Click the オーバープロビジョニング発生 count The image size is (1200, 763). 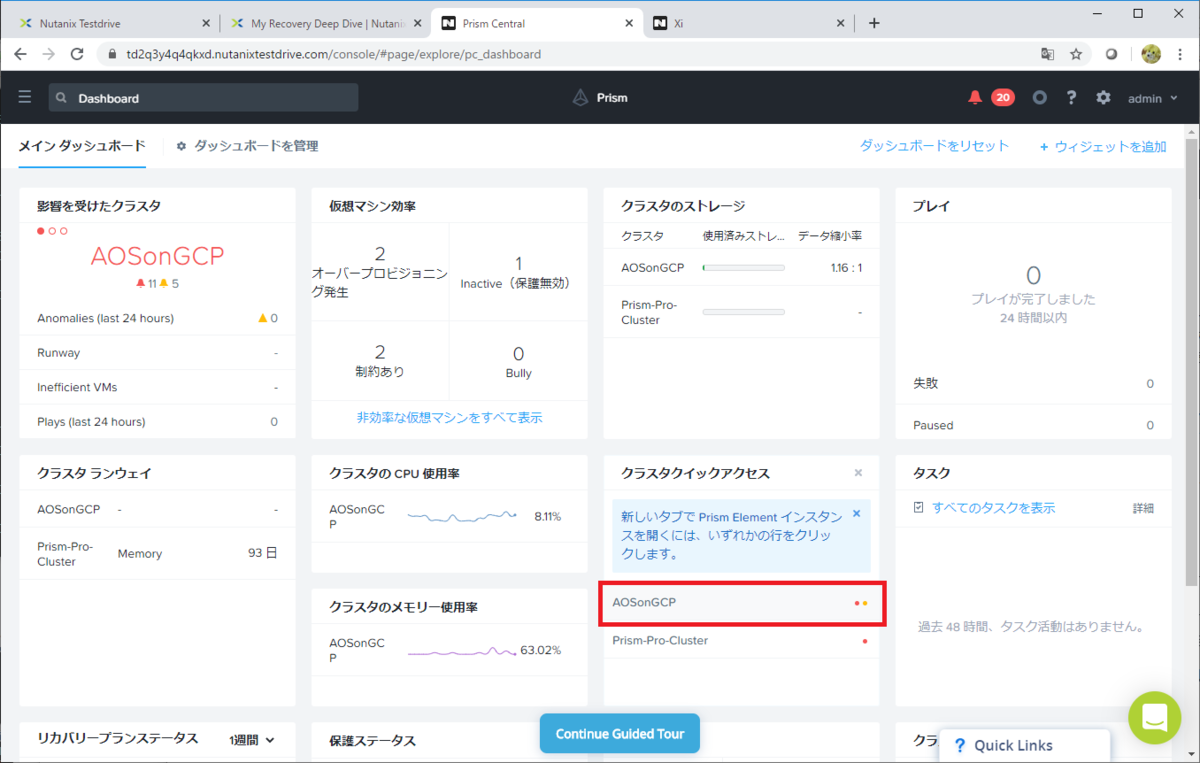point(380,253)
